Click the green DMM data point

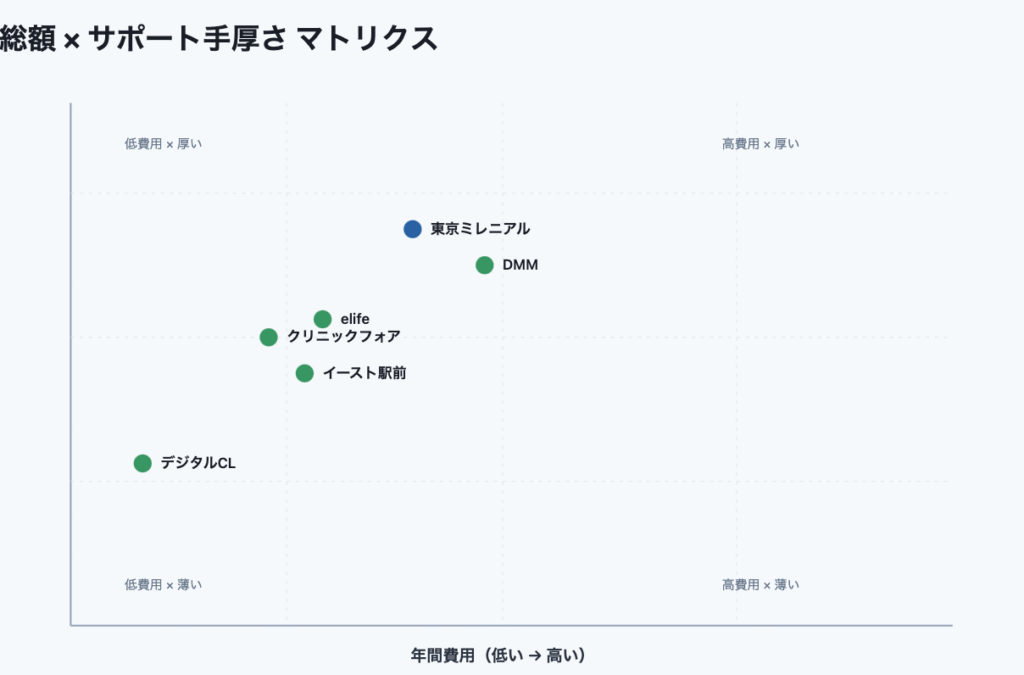[484, 265]
